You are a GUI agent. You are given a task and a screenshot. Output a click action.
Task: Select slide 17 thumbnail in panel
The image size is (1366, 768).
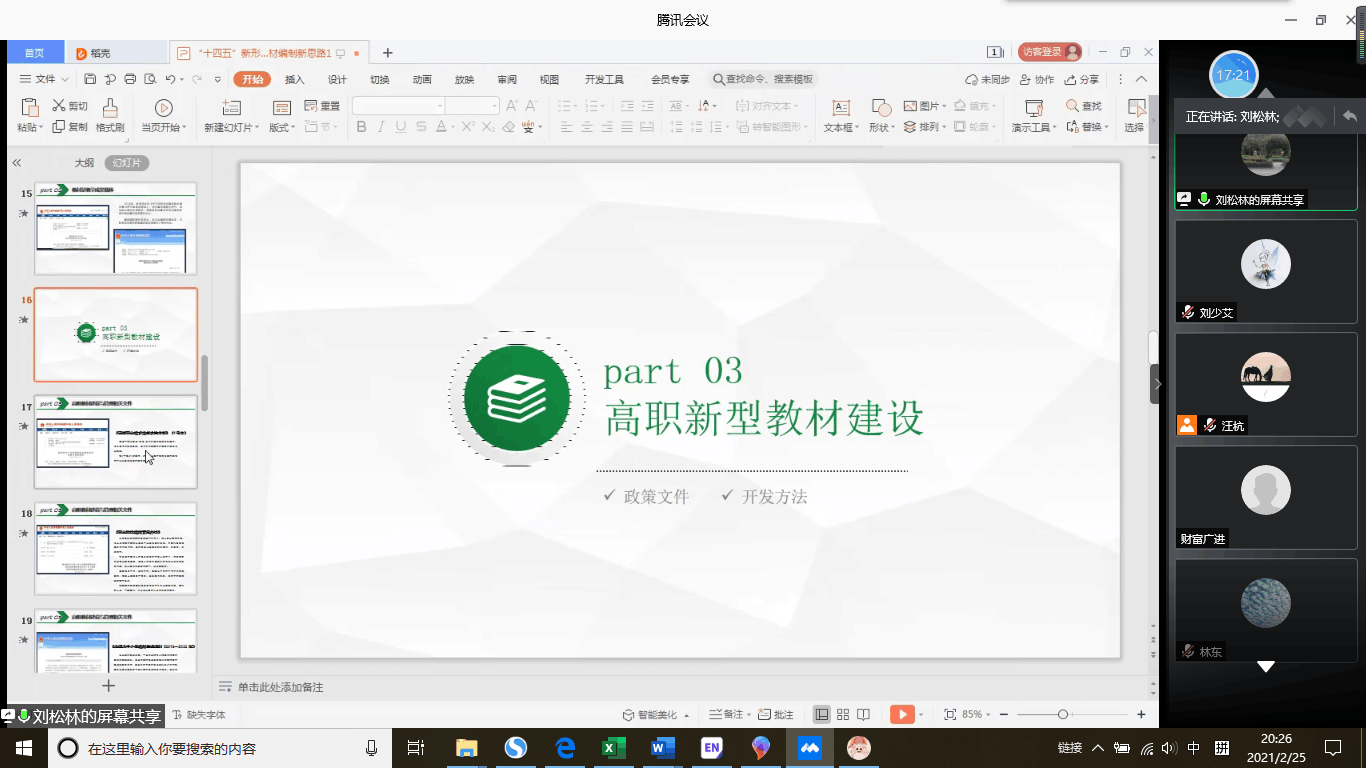pos(116,442)
